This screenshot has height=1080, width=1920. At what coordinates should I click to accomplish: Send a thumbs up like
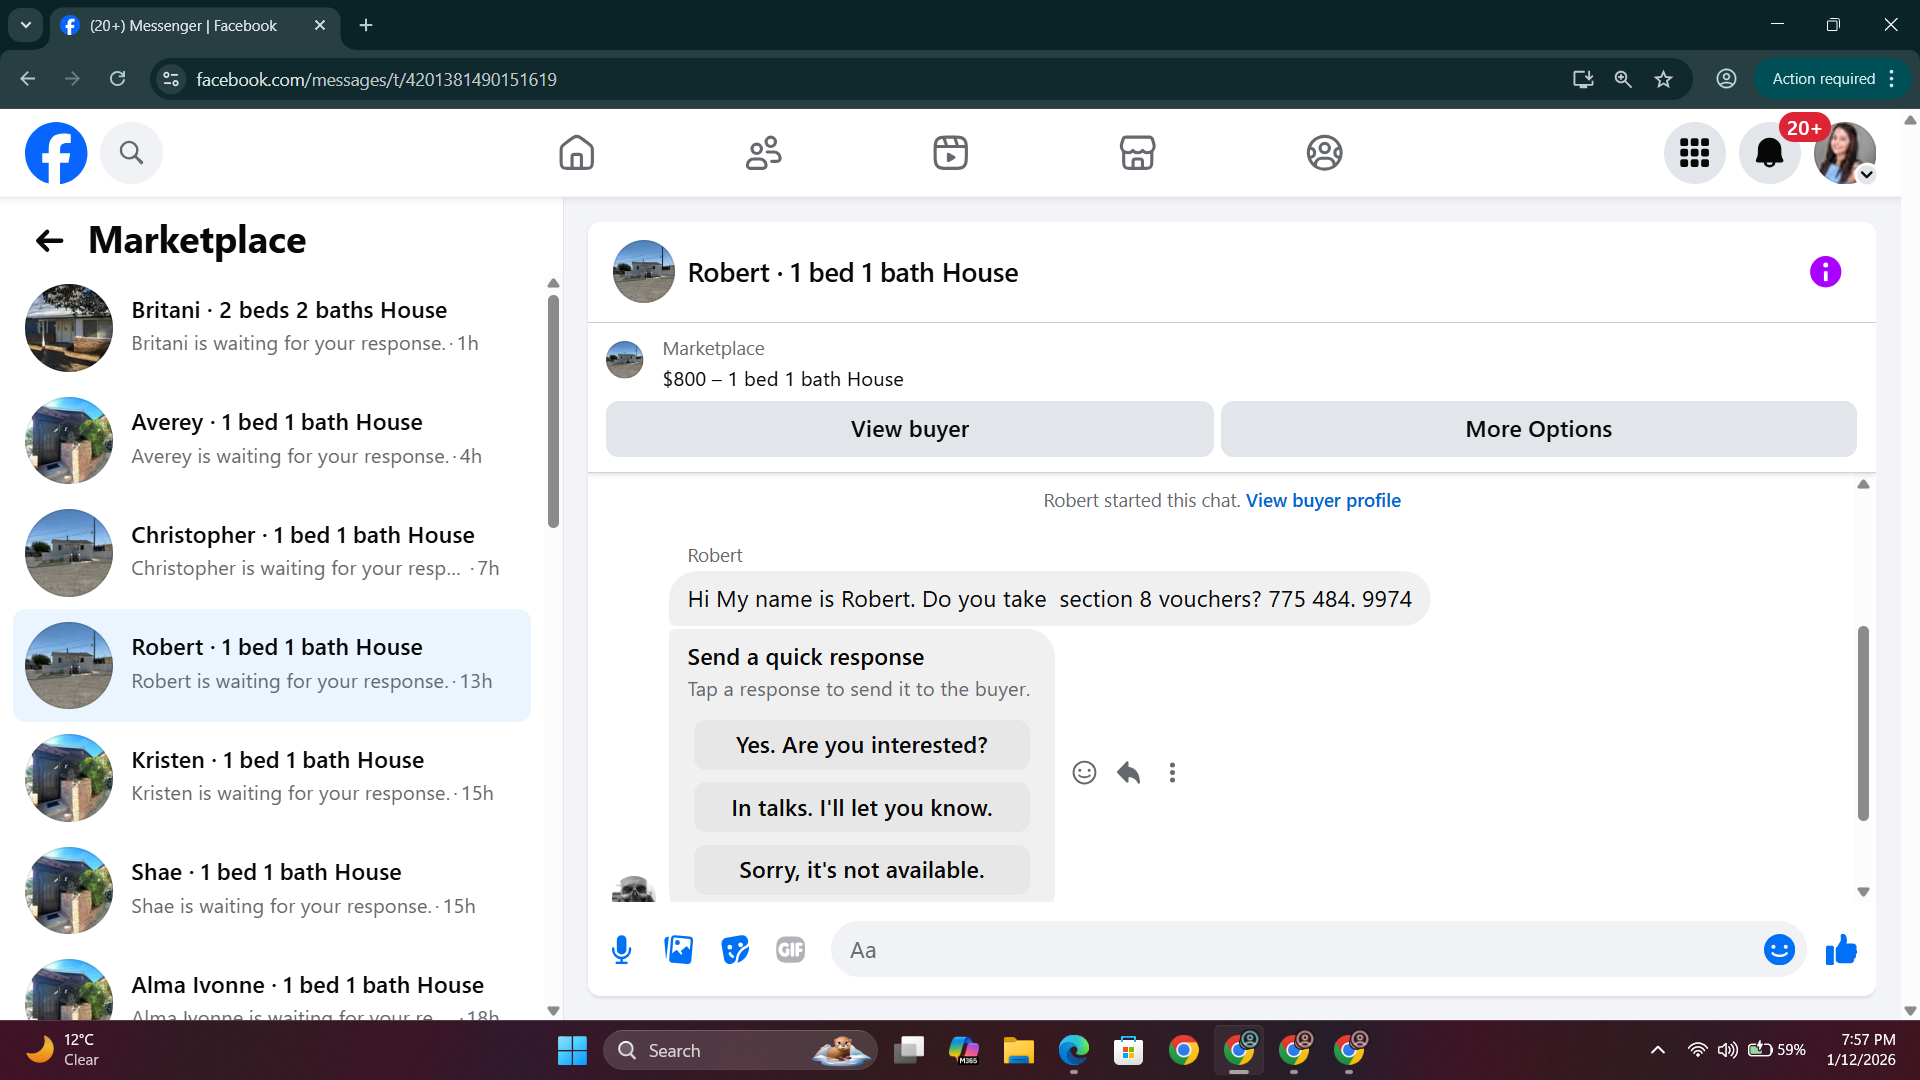tap(1840, 950)
